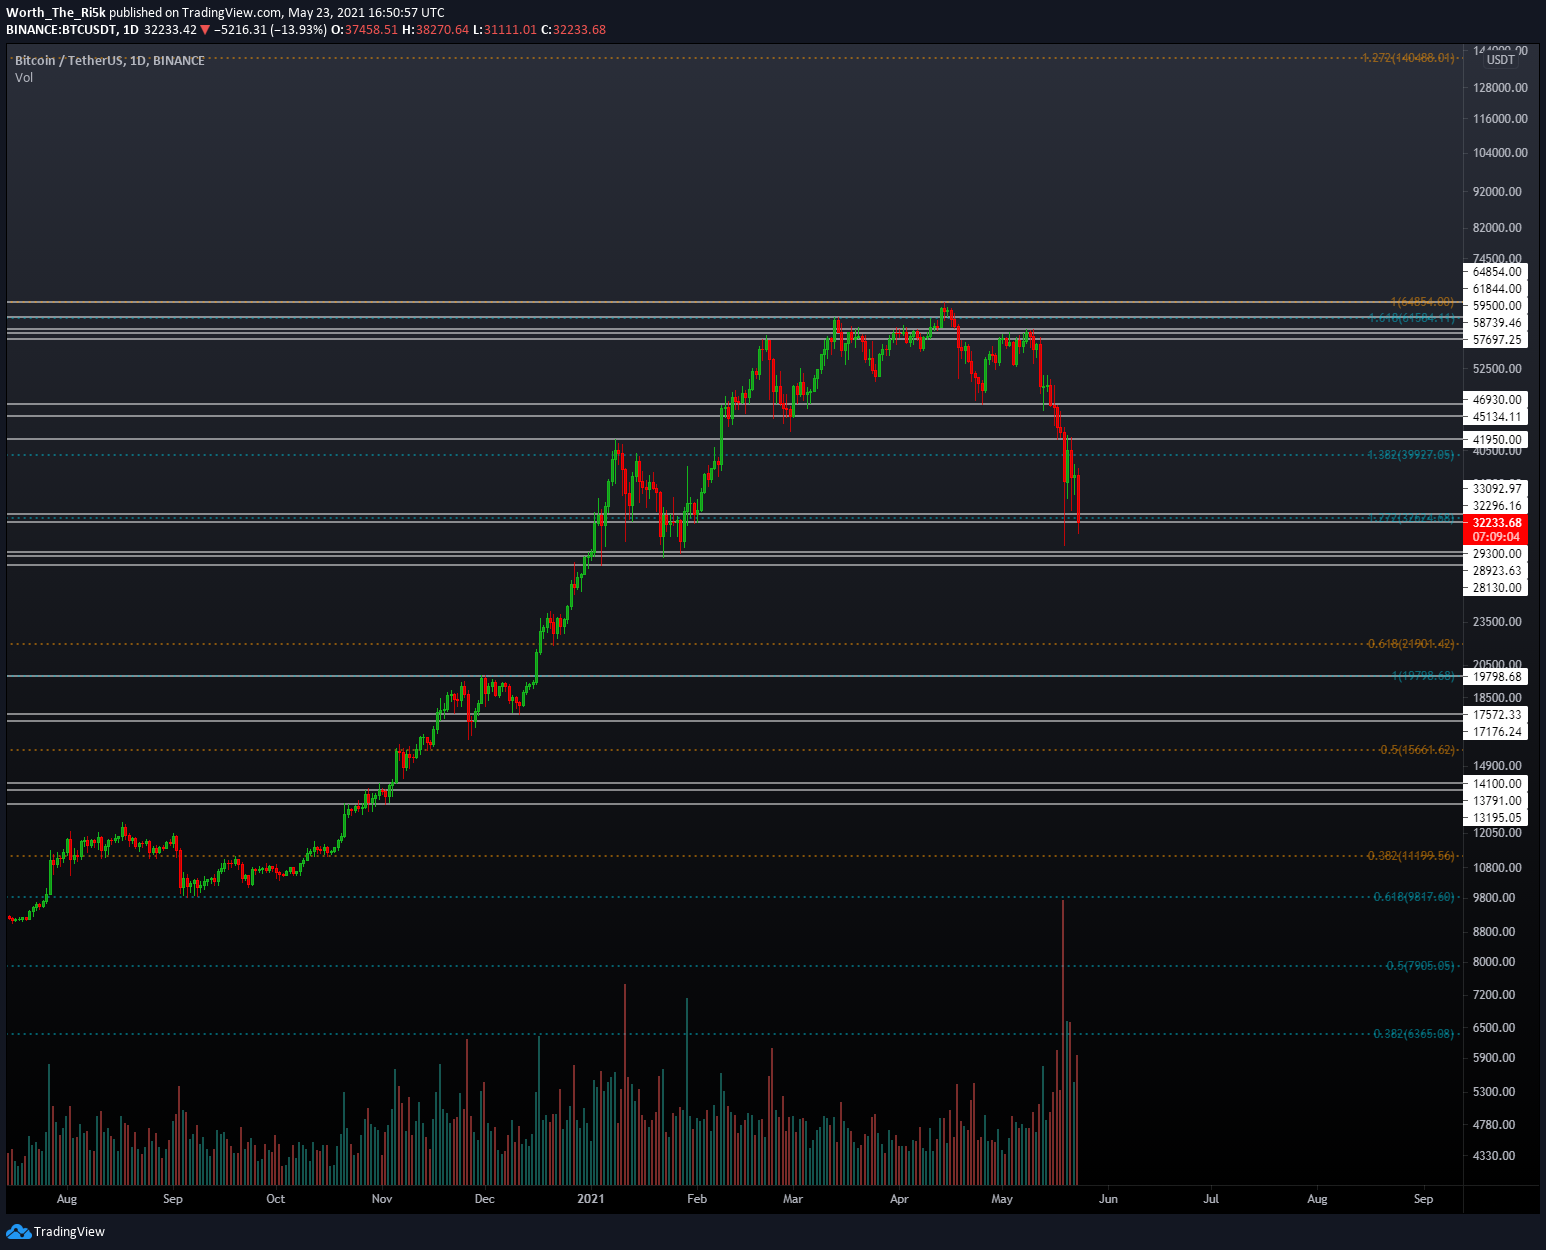The height and width of the screenshot is (1250, 1546).
Task: Click the 28923.63 price axis label
Action: (x=1497, y=571)
